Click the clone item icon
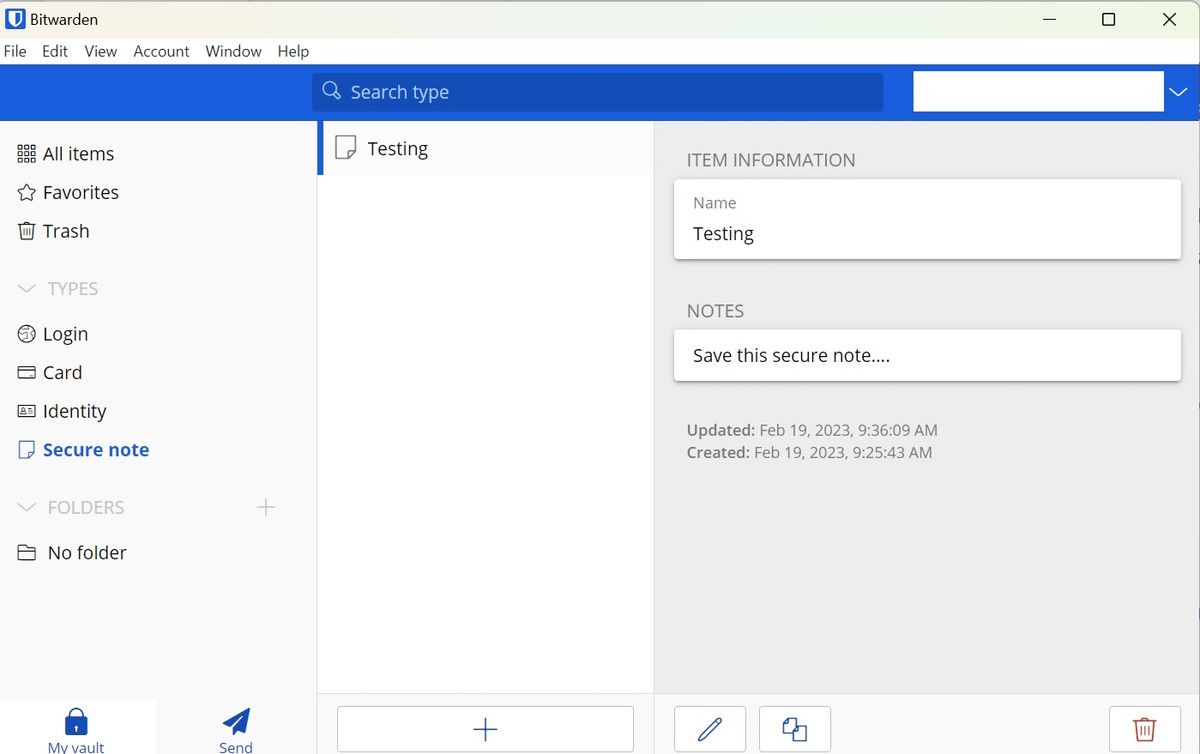This screenshot has width=1200, height=754. pos(794,729)
